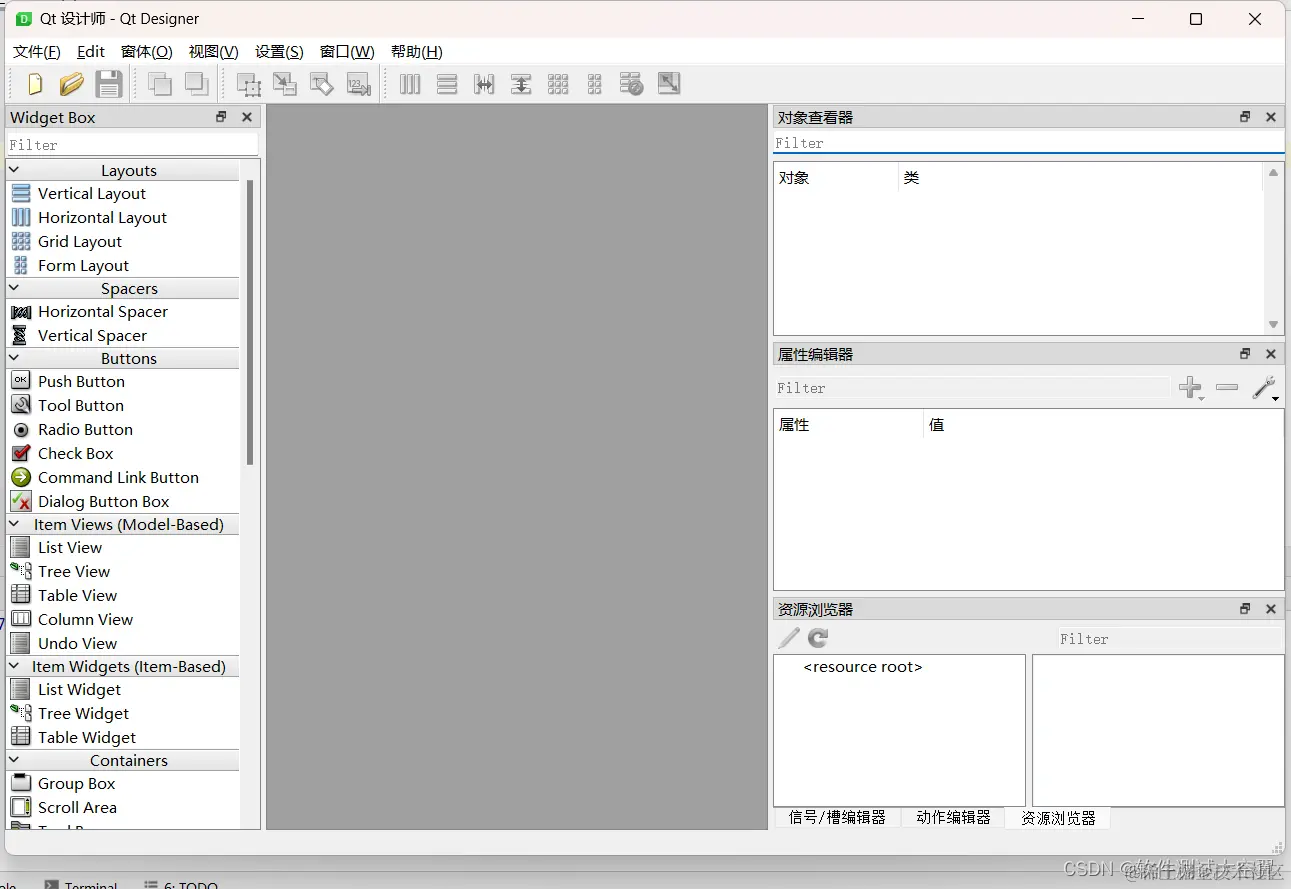Float the Widget Box panel

[221, 117]
